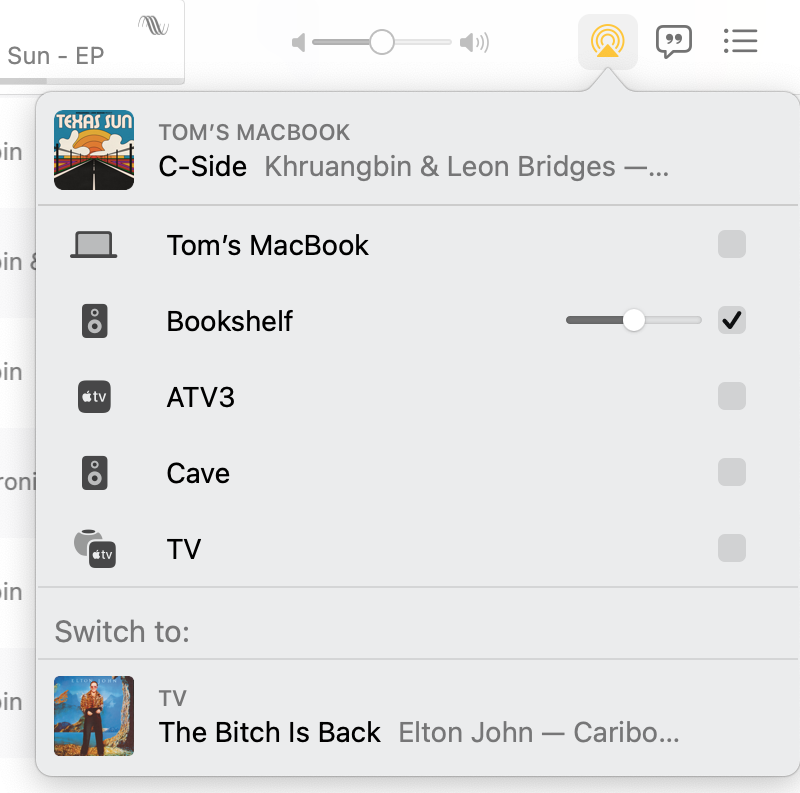
Task: Open the lyrics speech bubble icon
Action: pyautogui.click(x=673, y=42)
